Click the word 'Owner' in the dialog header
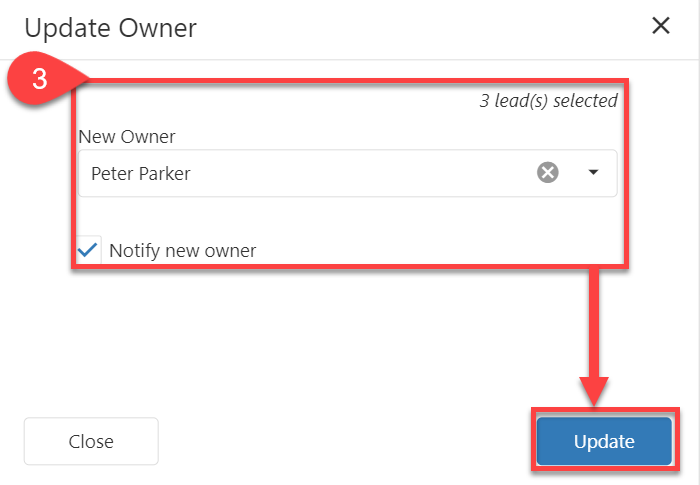This screenshot has width=700, height=485. (x=156, y=28)
